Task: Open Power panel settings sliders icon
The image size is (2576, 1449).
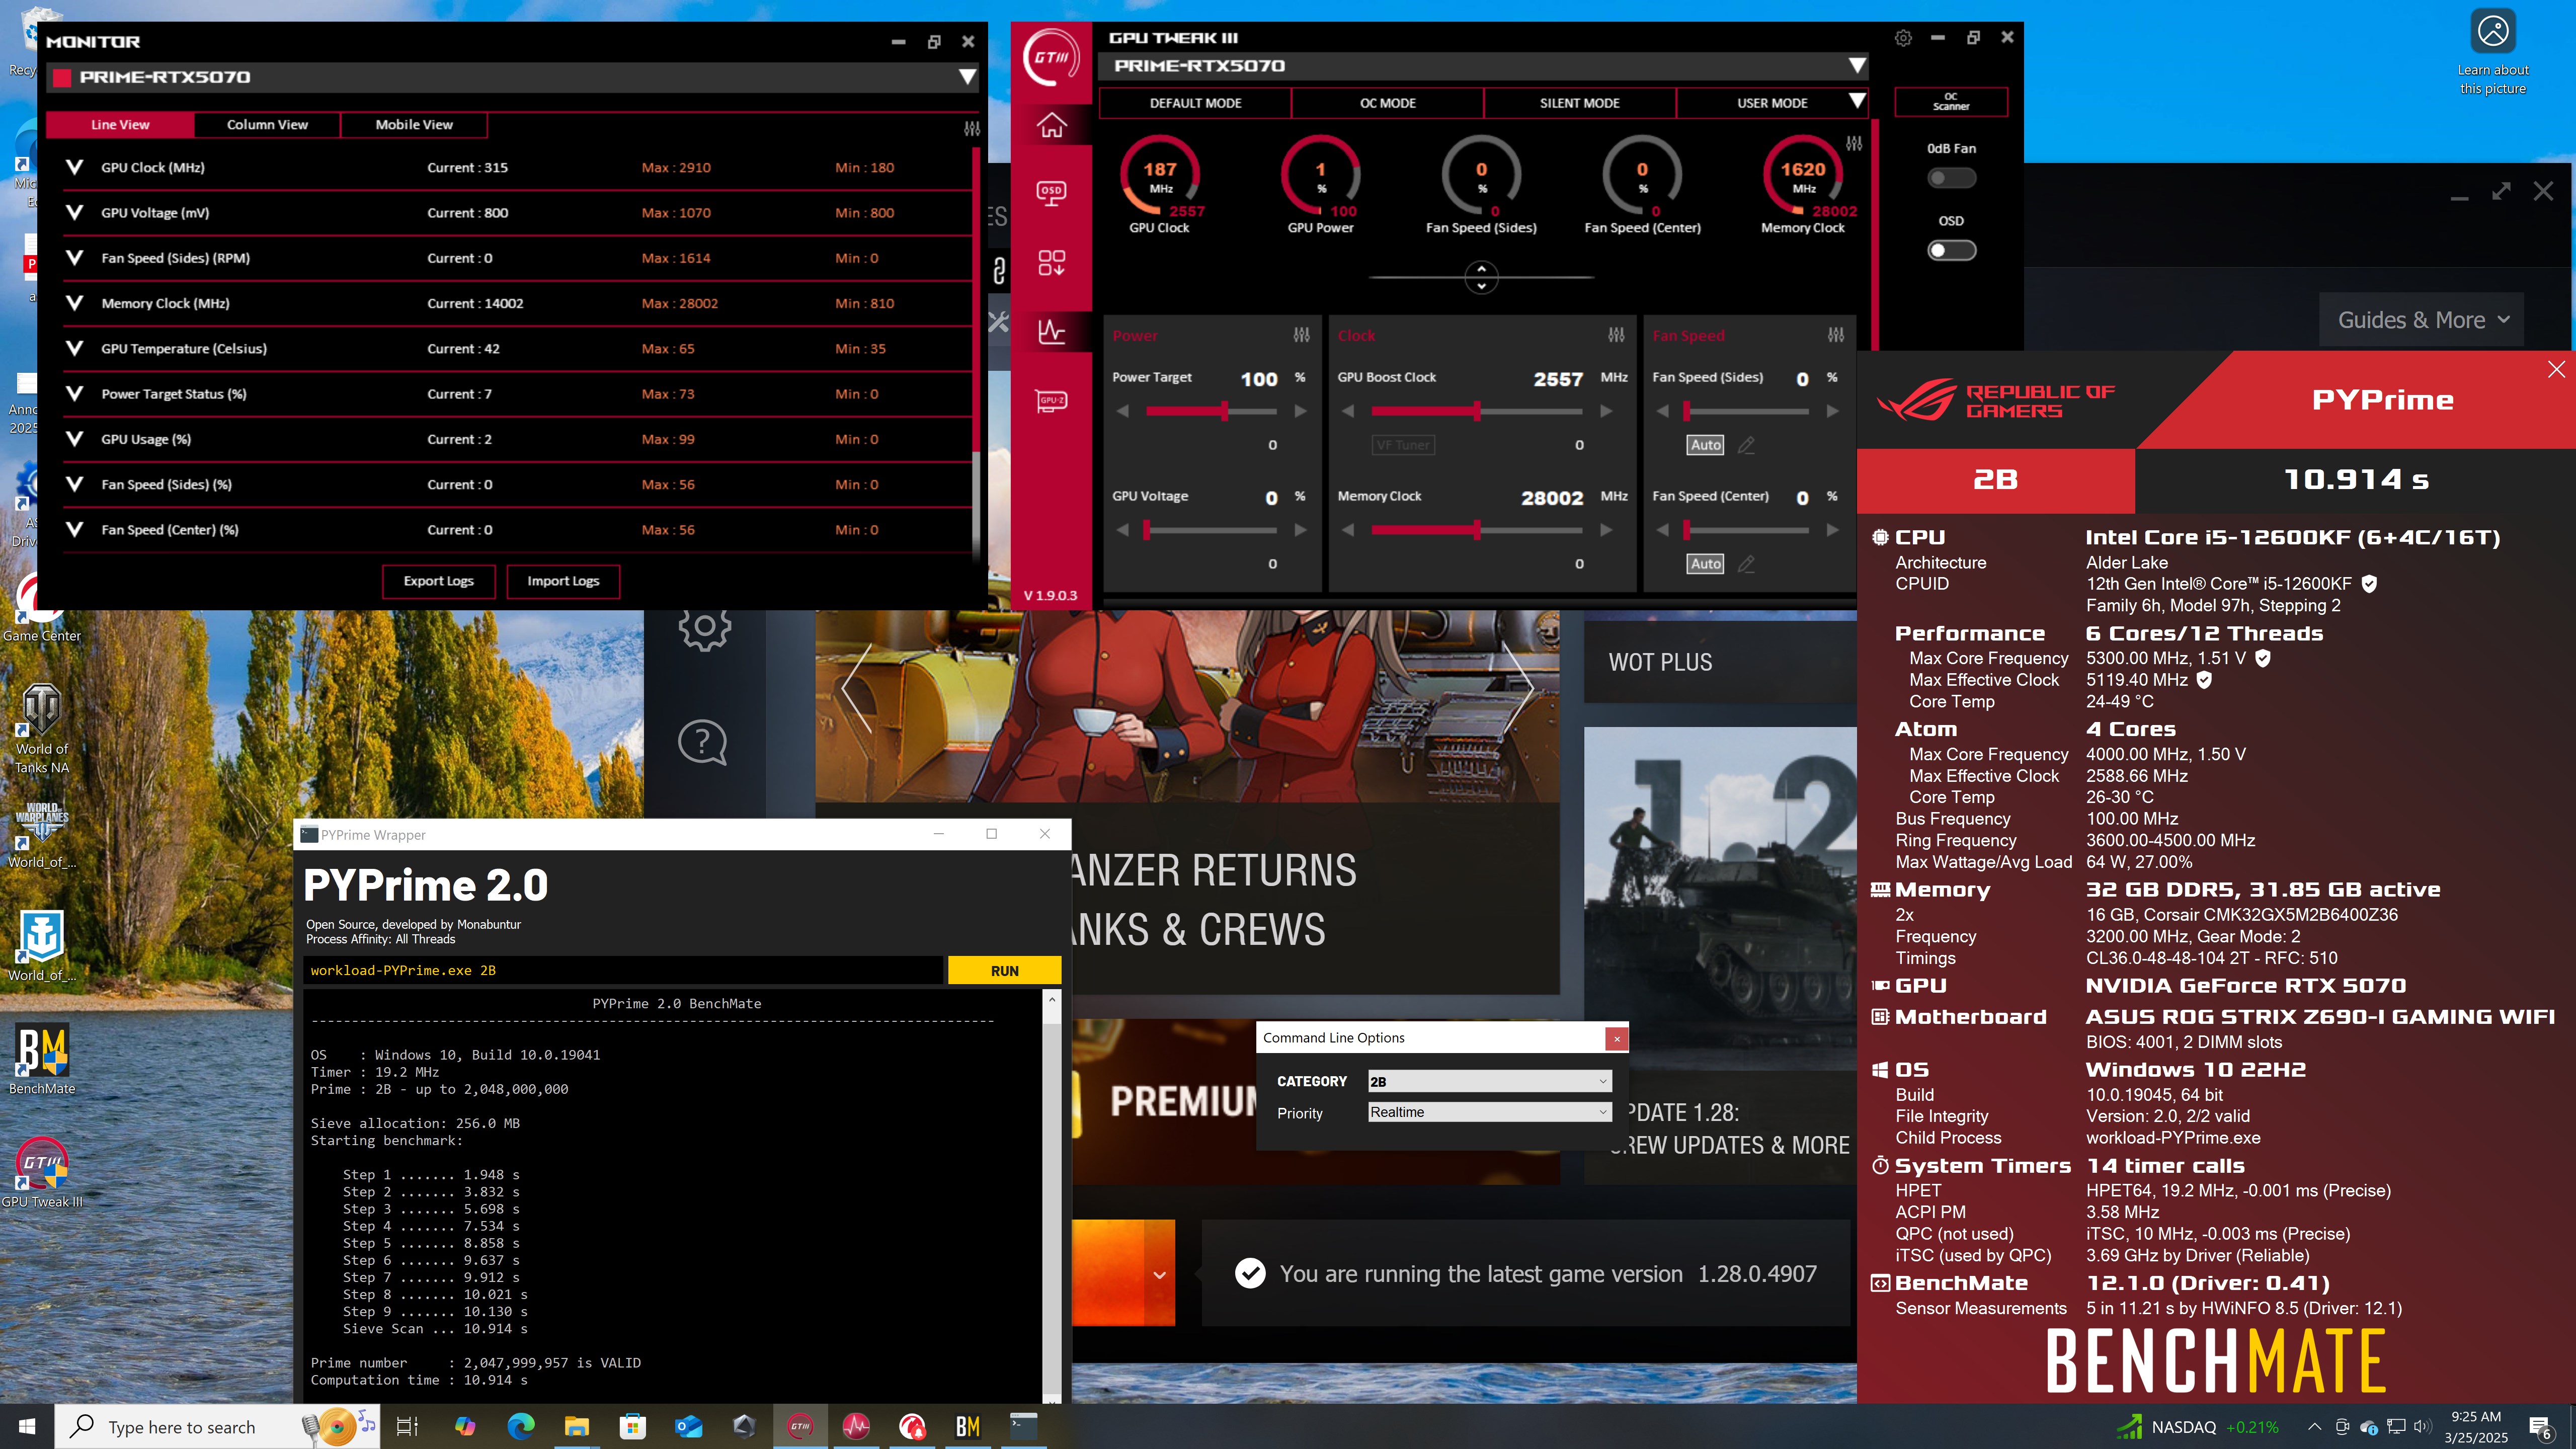Action: (x=1301, y=335)
